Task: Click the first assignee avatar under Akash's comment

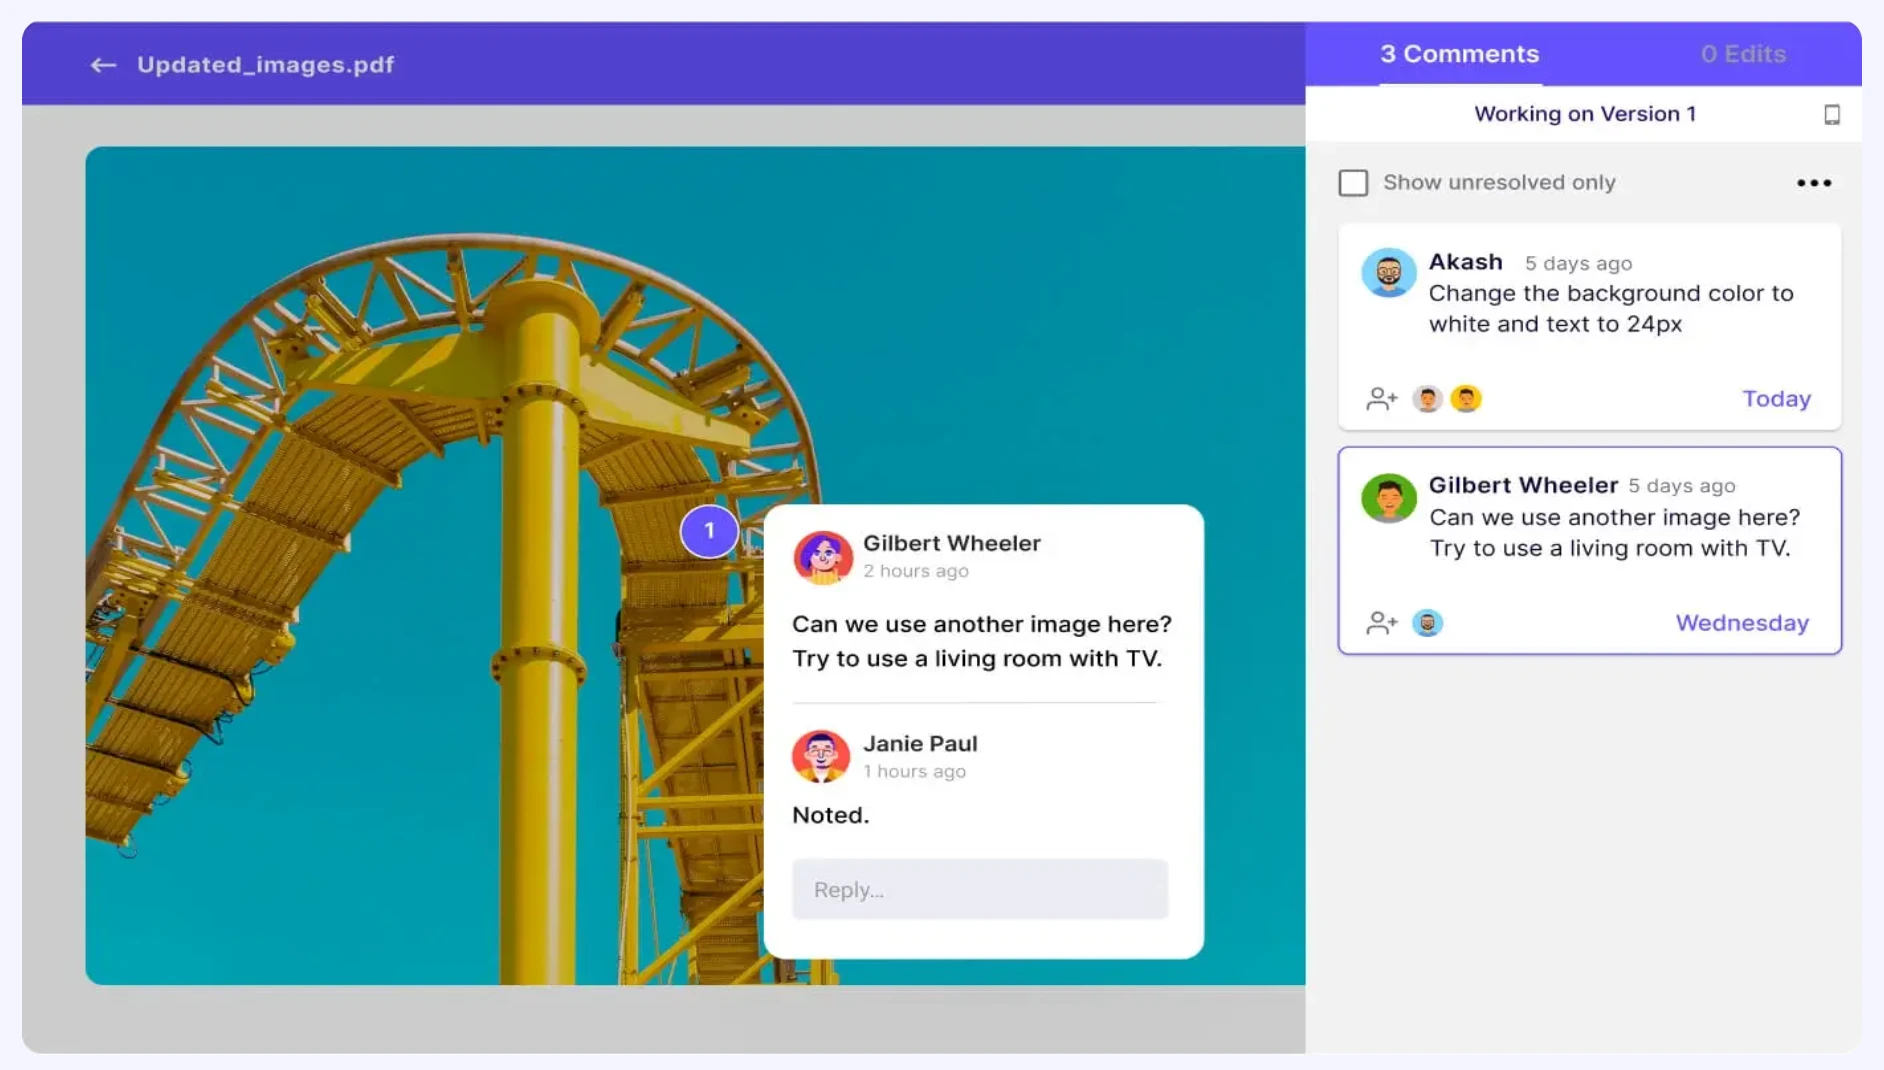Action: tap(1428, 398)
